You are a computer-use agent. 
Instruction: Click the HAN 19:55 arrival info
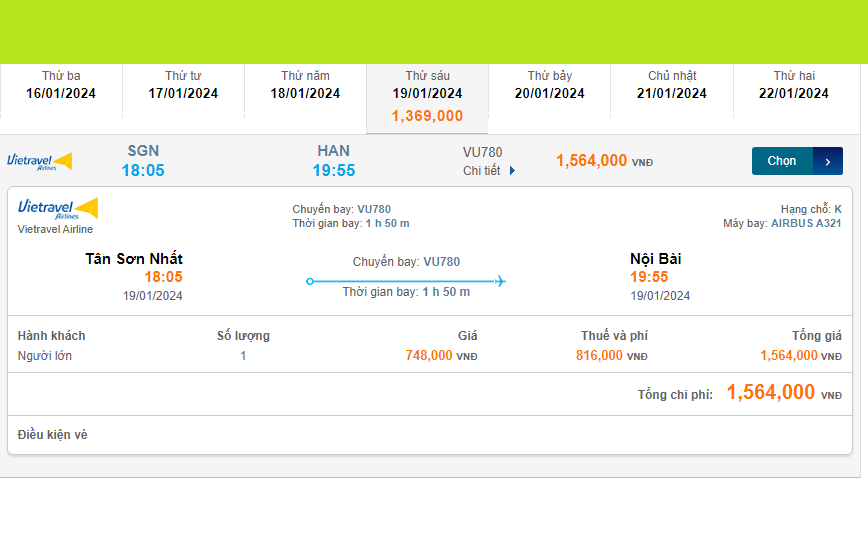click(x=333, y=161)
